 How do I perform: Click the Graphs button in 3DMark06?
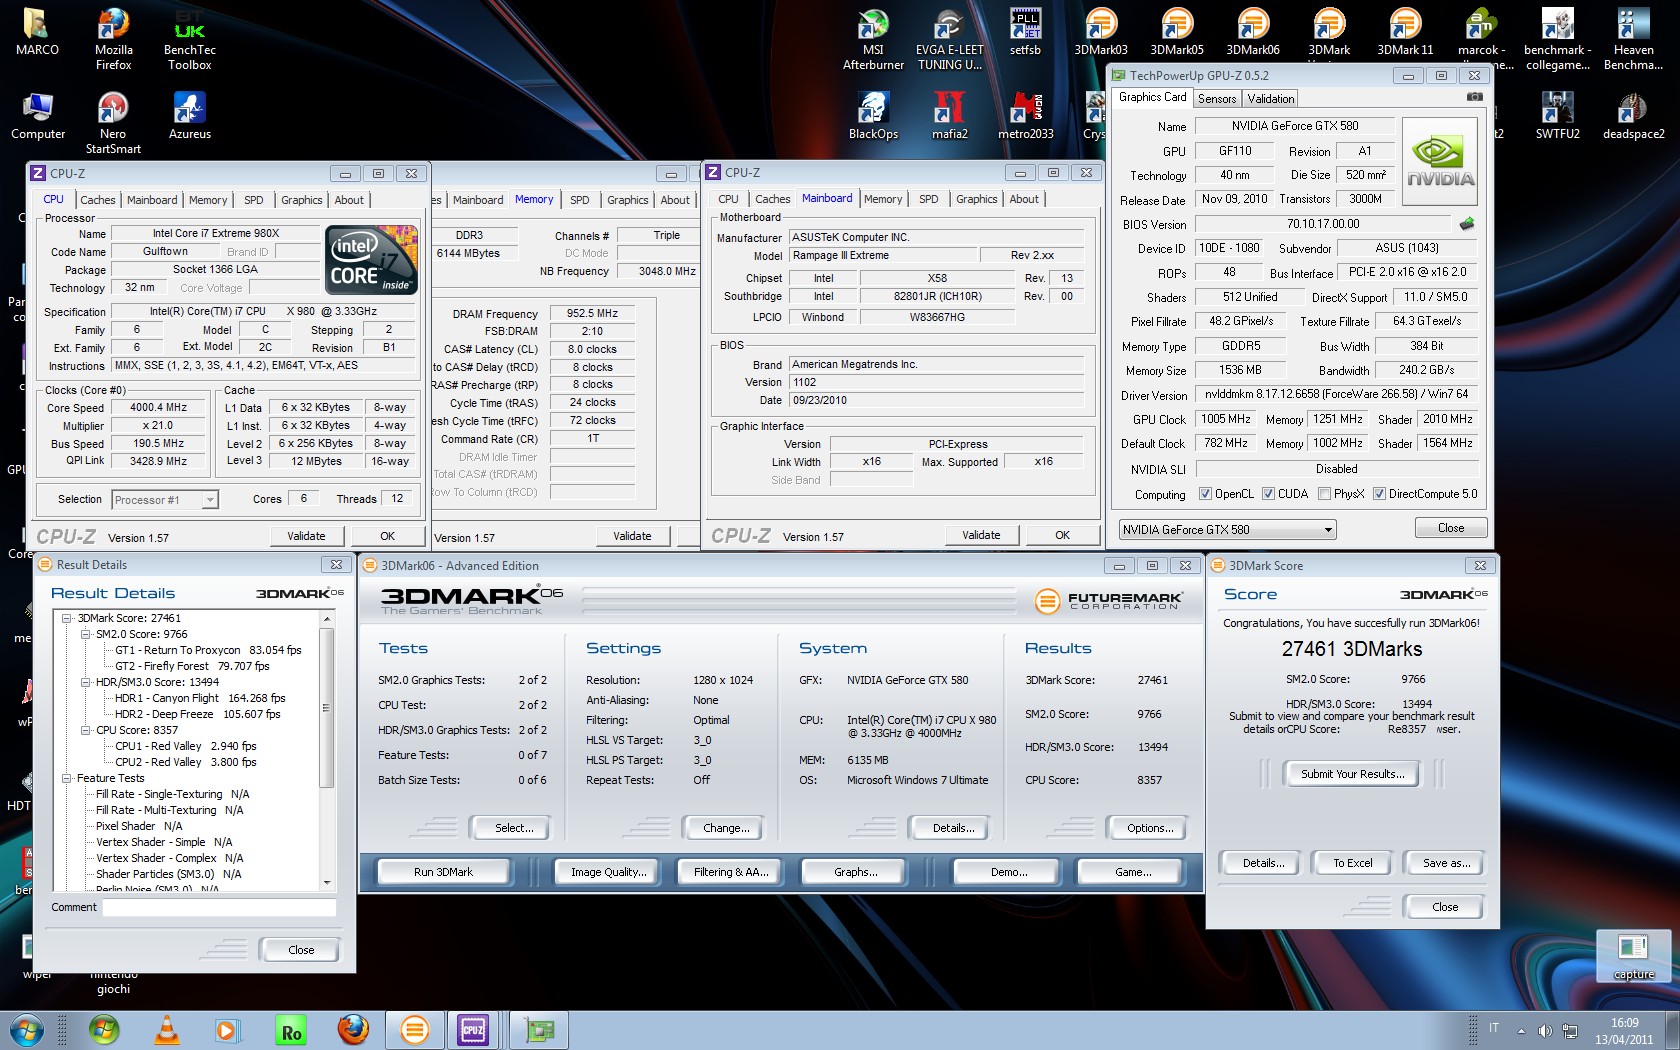(855, 872)
